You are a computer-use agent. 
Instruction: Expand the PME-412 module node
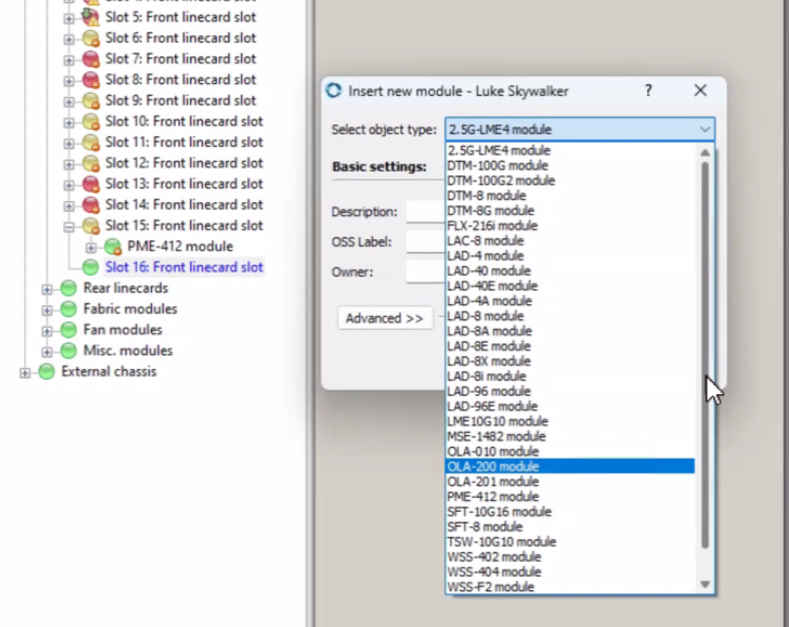click(x=91, y=248)
